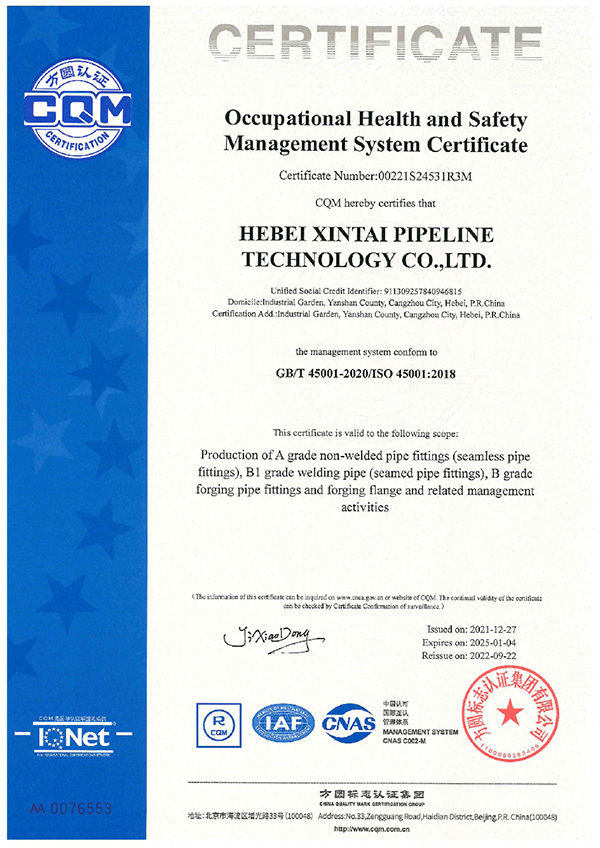Click 'CQM hereby certifies that' line
The width and height of the screenshot is (600, 848).
375,203
